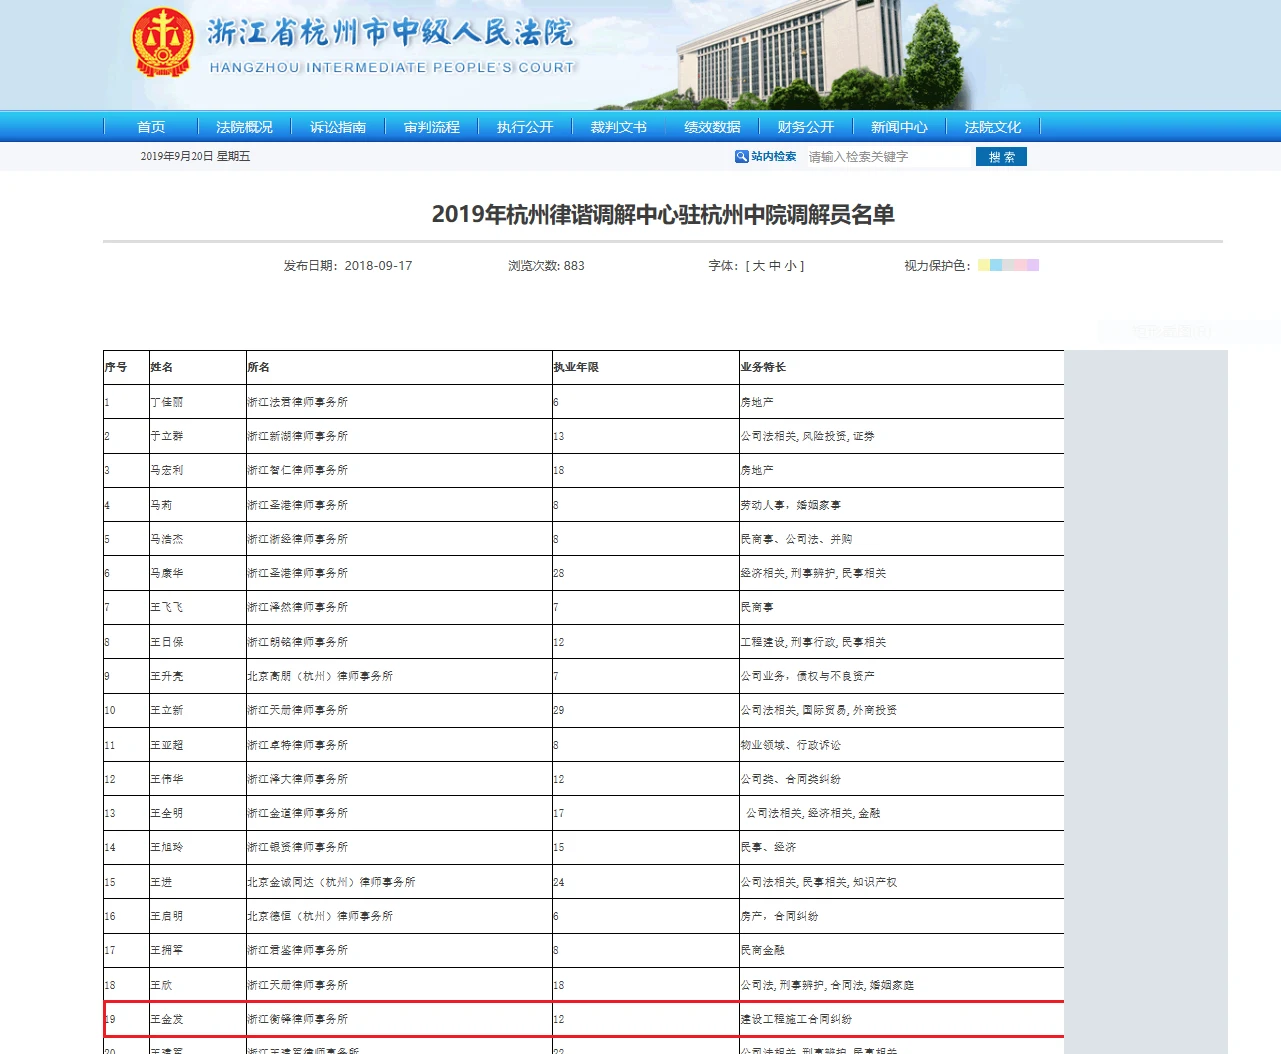1281x1054 pixels.
Task: Click the publish date 2018-09-17
Action: (378, 266)
